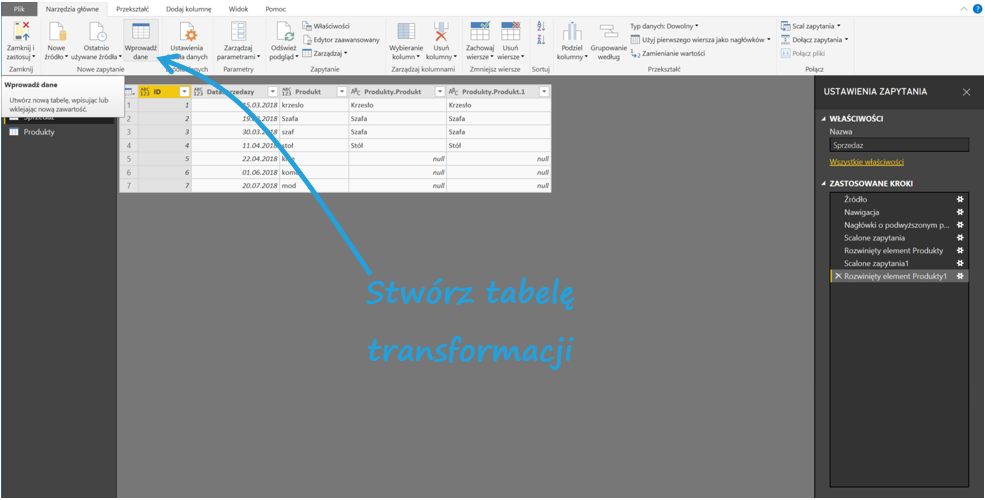This screenshot has height=500, width=985.
Task: Click the Wszystkie właściwości link
Action: click(866, 162)
